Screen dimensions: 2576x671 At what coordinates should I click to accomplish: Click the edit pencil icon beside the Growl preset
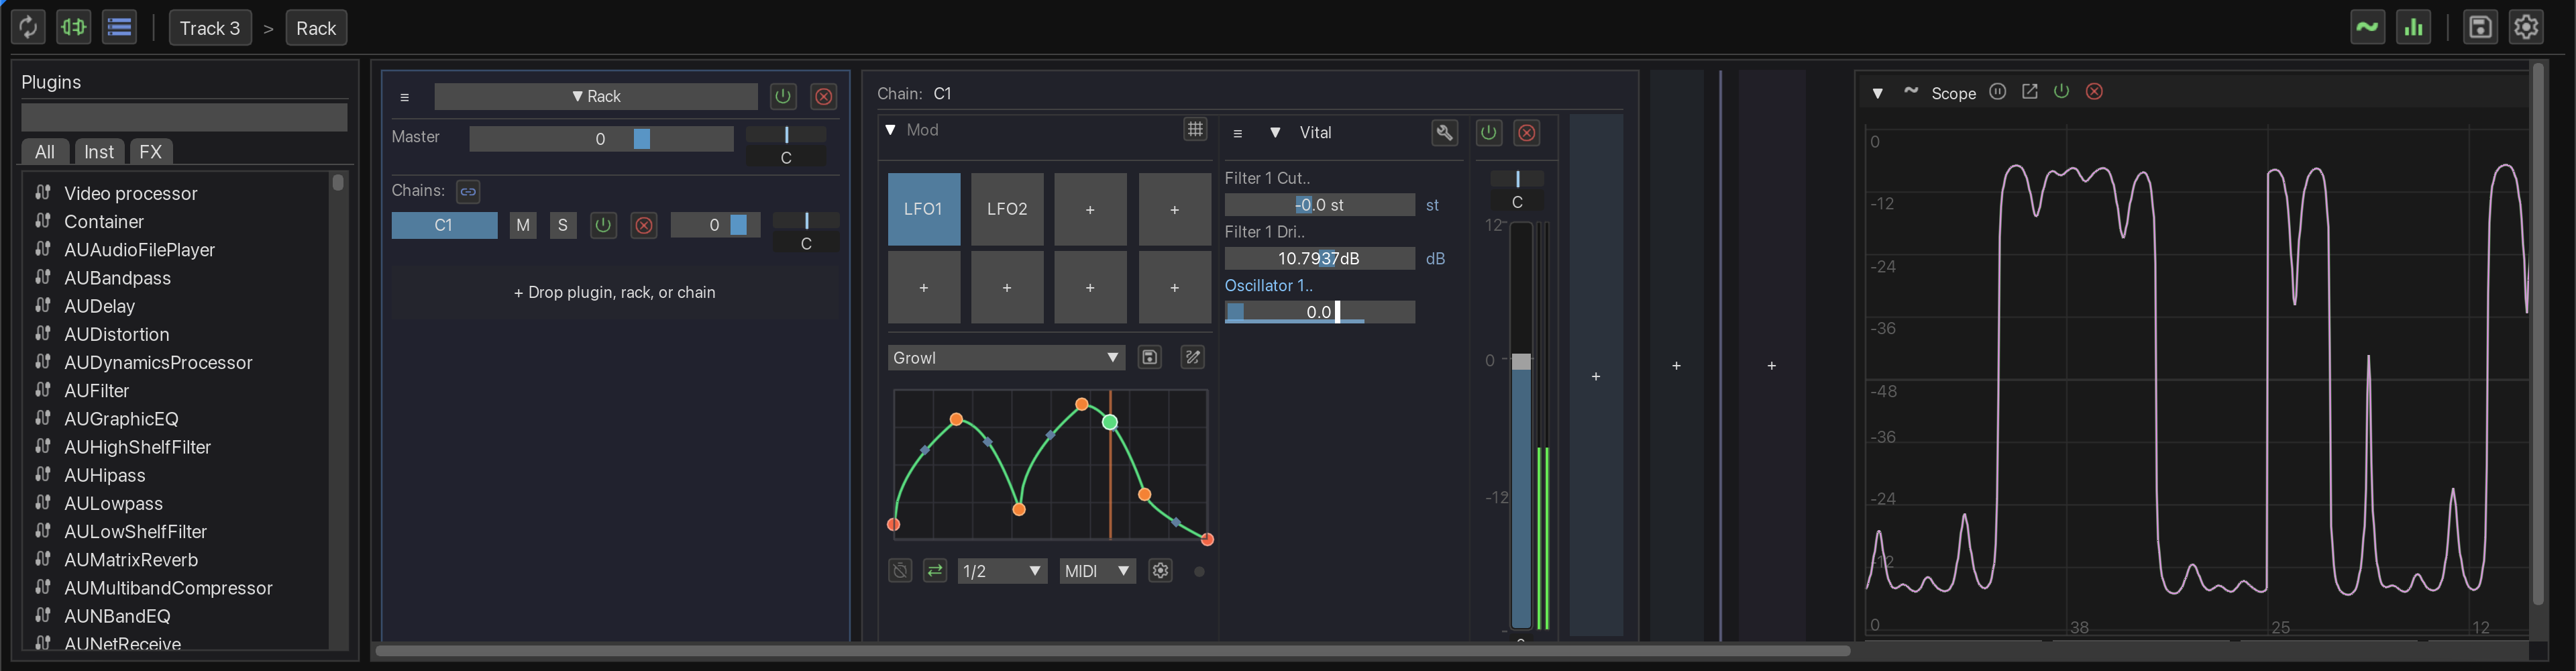pos(1192,357)
